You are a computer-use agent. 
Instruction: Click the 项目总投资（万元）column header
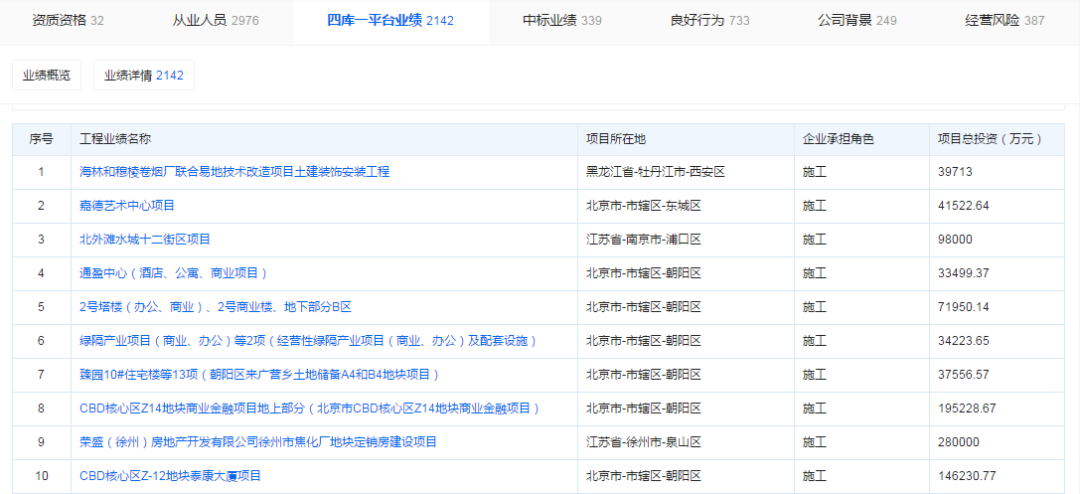(997, 139)
